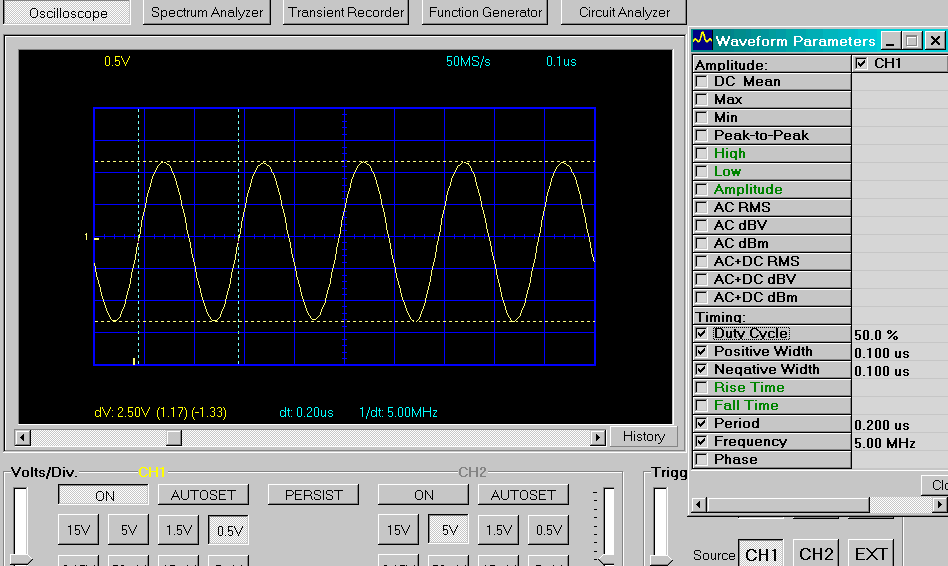The width and height of the screenshot is (948, 566).
Task: Click the Waveform Parameters horizontal scrollbar thumb
Action: pos(788,504)
